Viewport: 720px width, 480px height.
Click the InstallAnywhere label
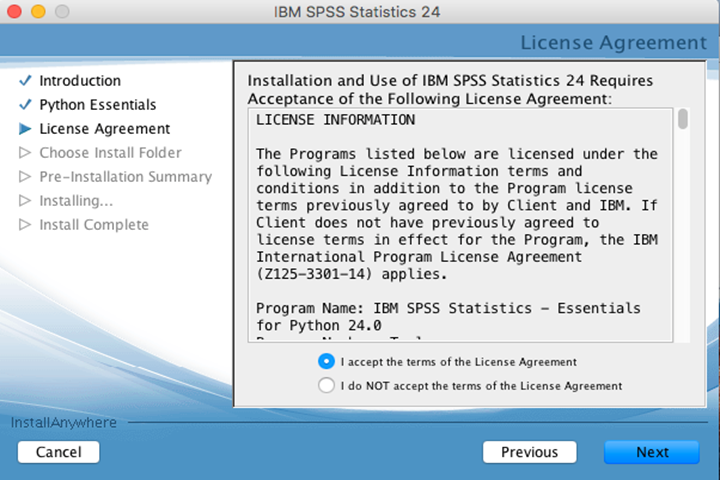pos(63,423)
